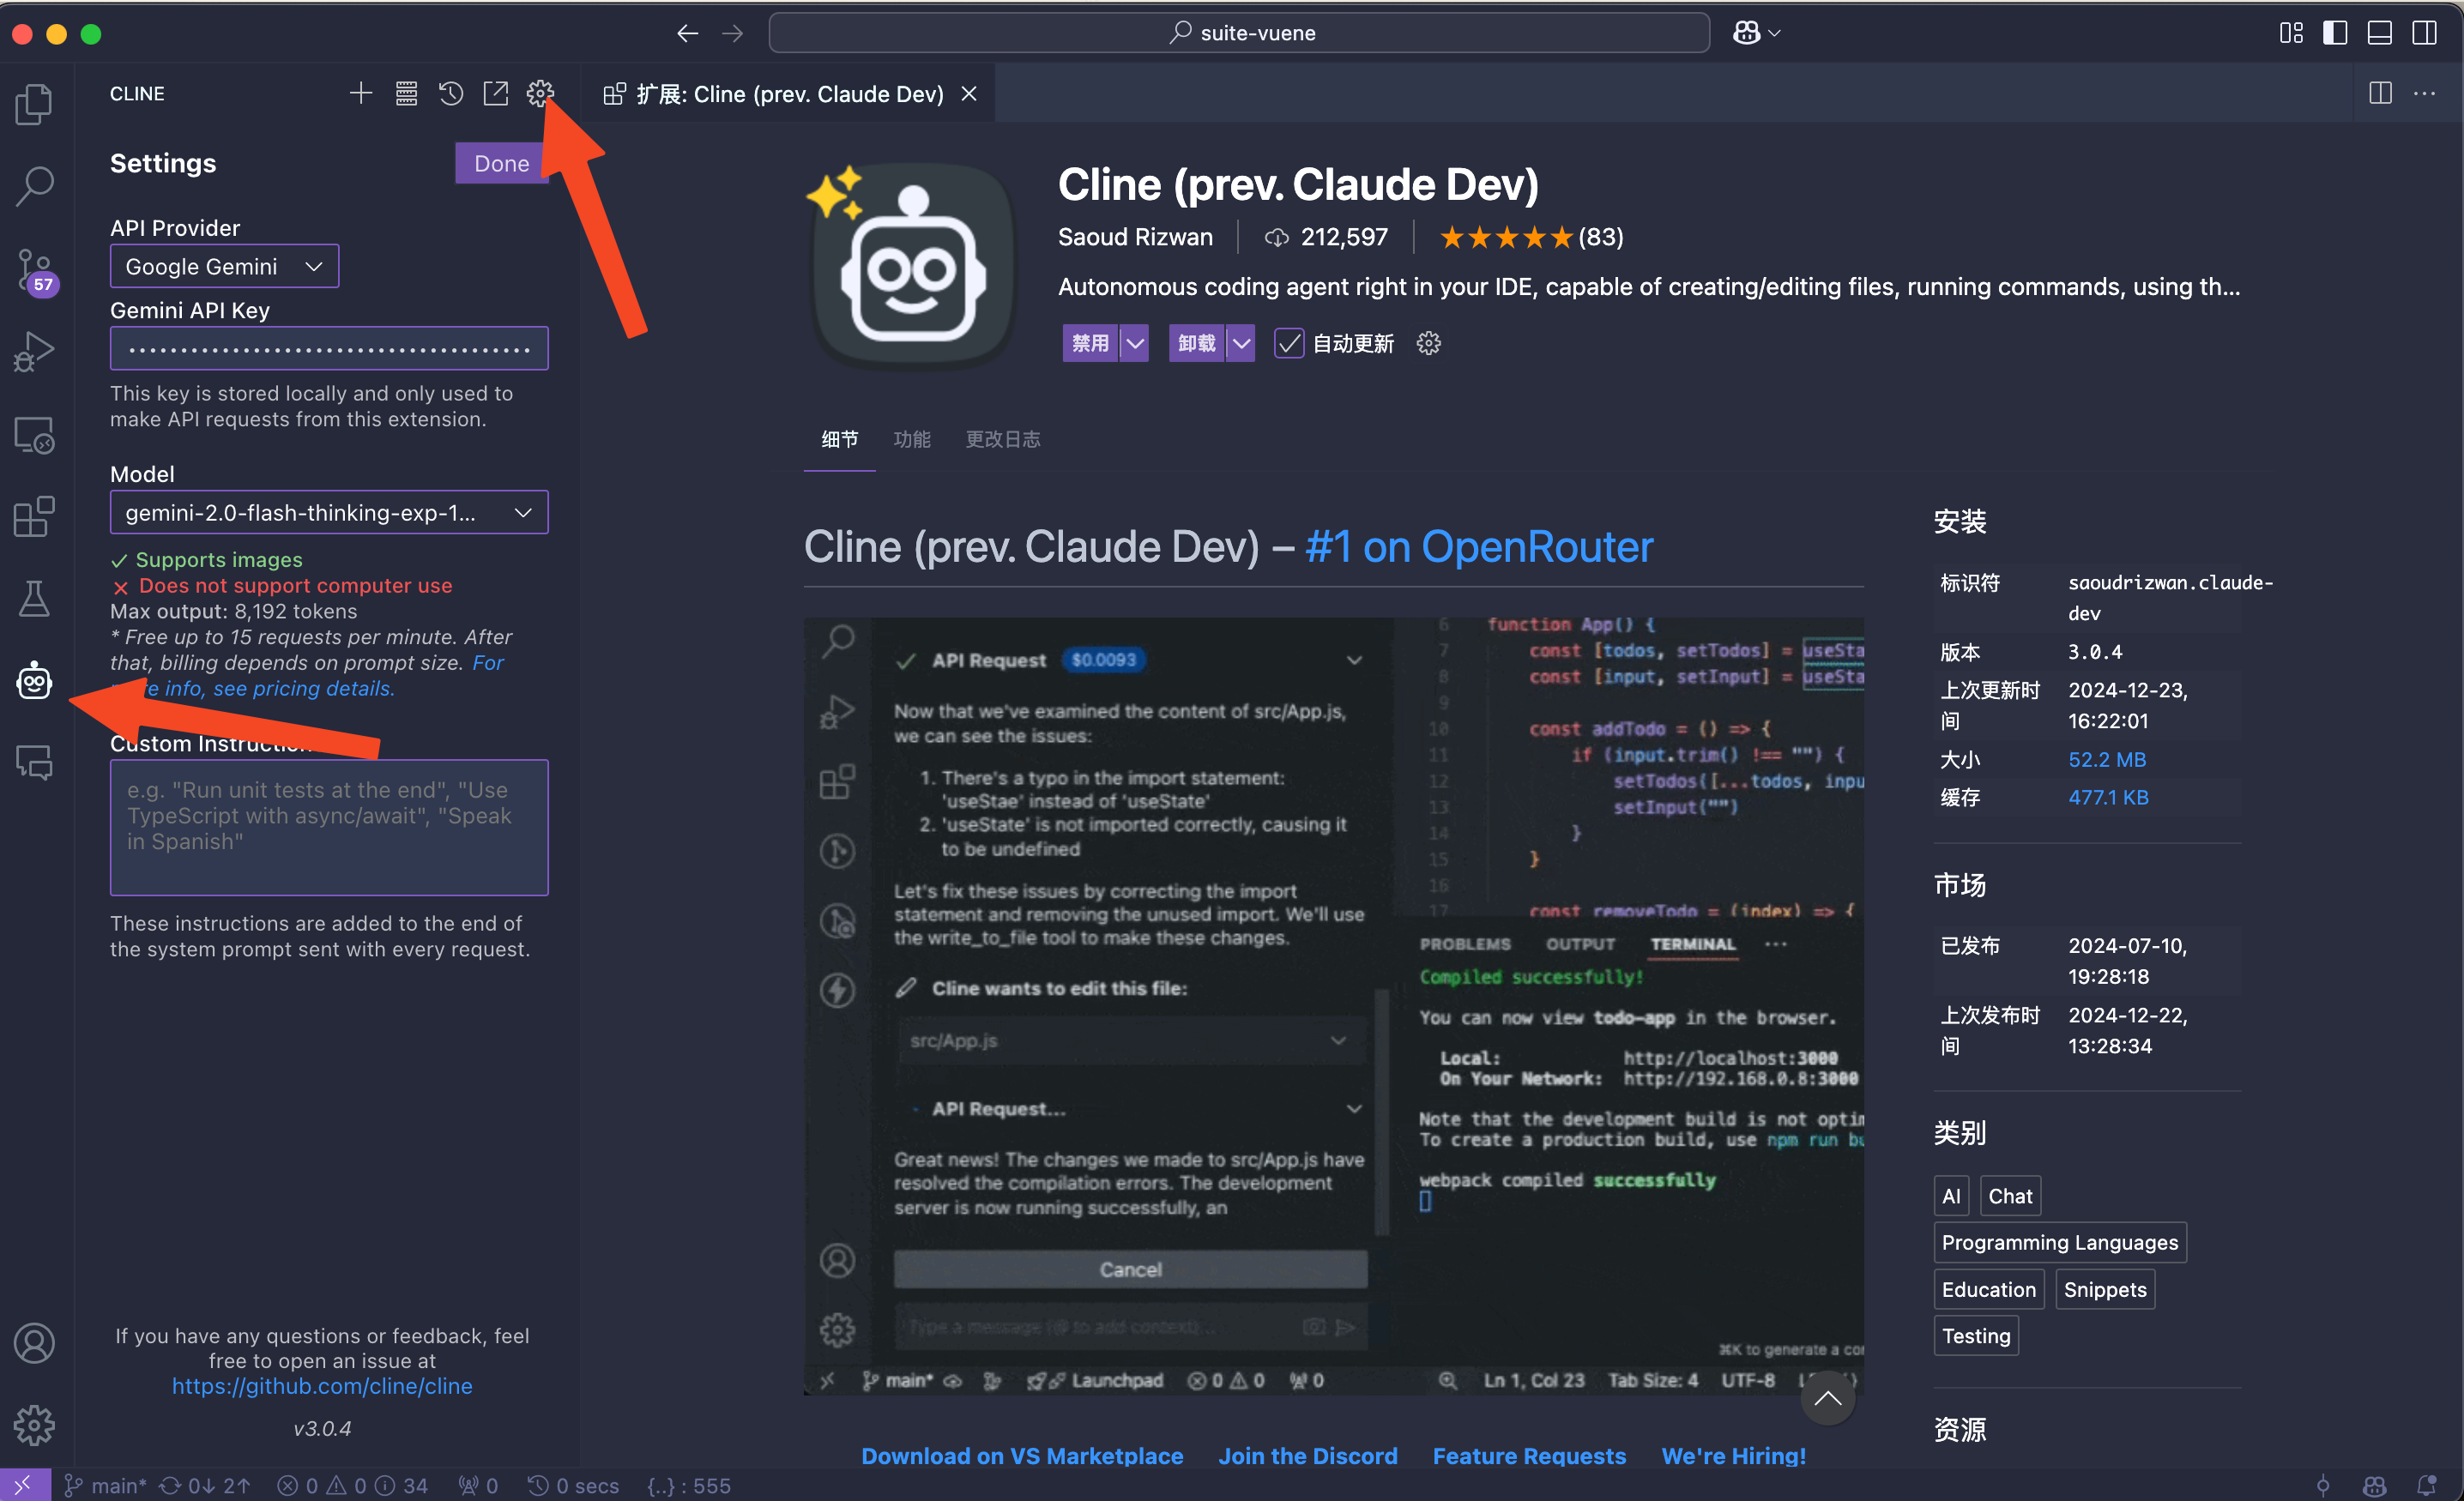Click the Programming Languages category tag
The width and height of the screenshot is (2464, 1501).
click(2059, 1242)
